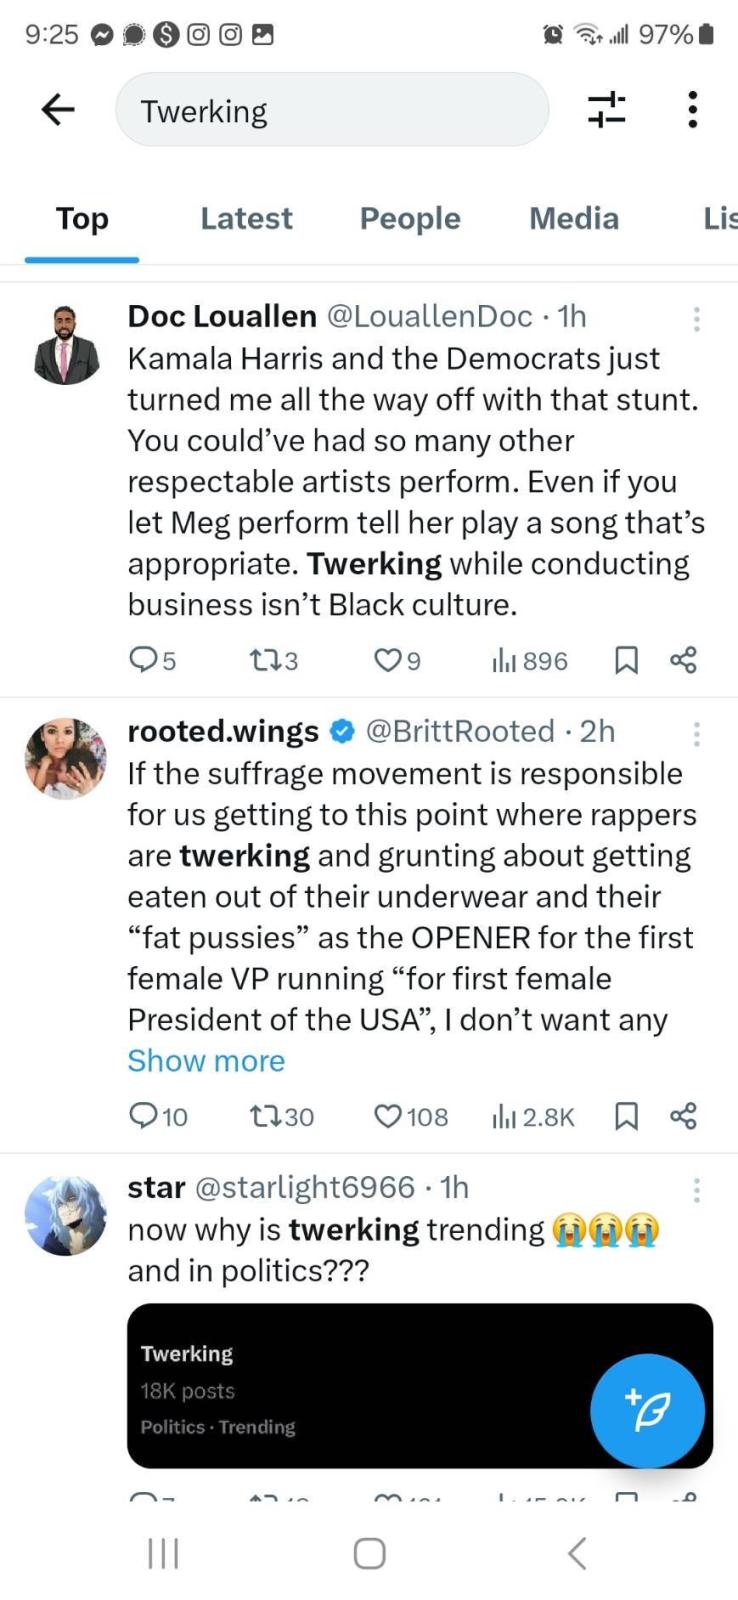Open more options on Doc Louallen's post
The width and height of the screenshot is (738, 1600).
coord(696,319)
